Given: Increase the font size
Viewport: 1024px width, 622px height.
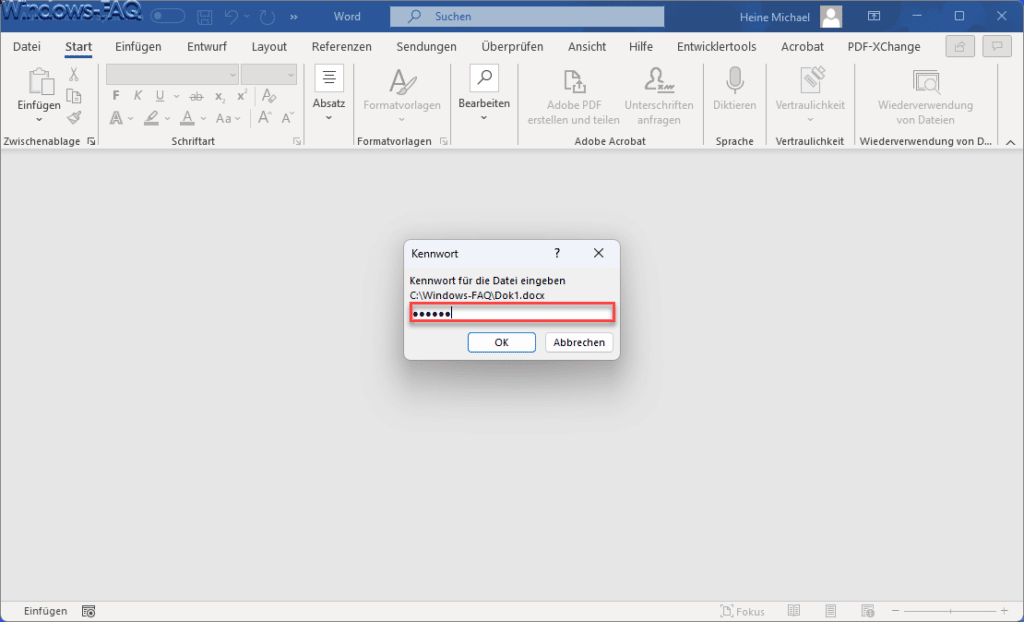Looking at the screenshot, I should (x=264, y=118).
